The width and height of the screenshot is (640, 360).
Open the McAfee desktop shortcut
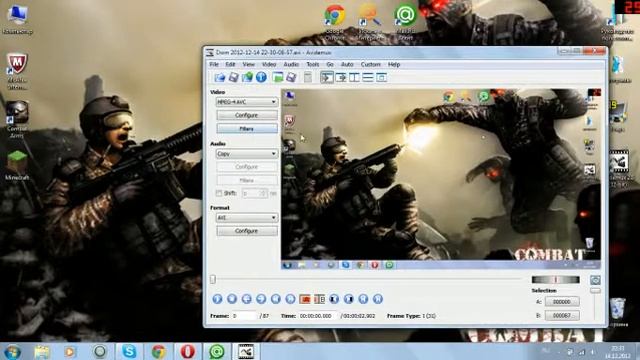coord(17,71)
